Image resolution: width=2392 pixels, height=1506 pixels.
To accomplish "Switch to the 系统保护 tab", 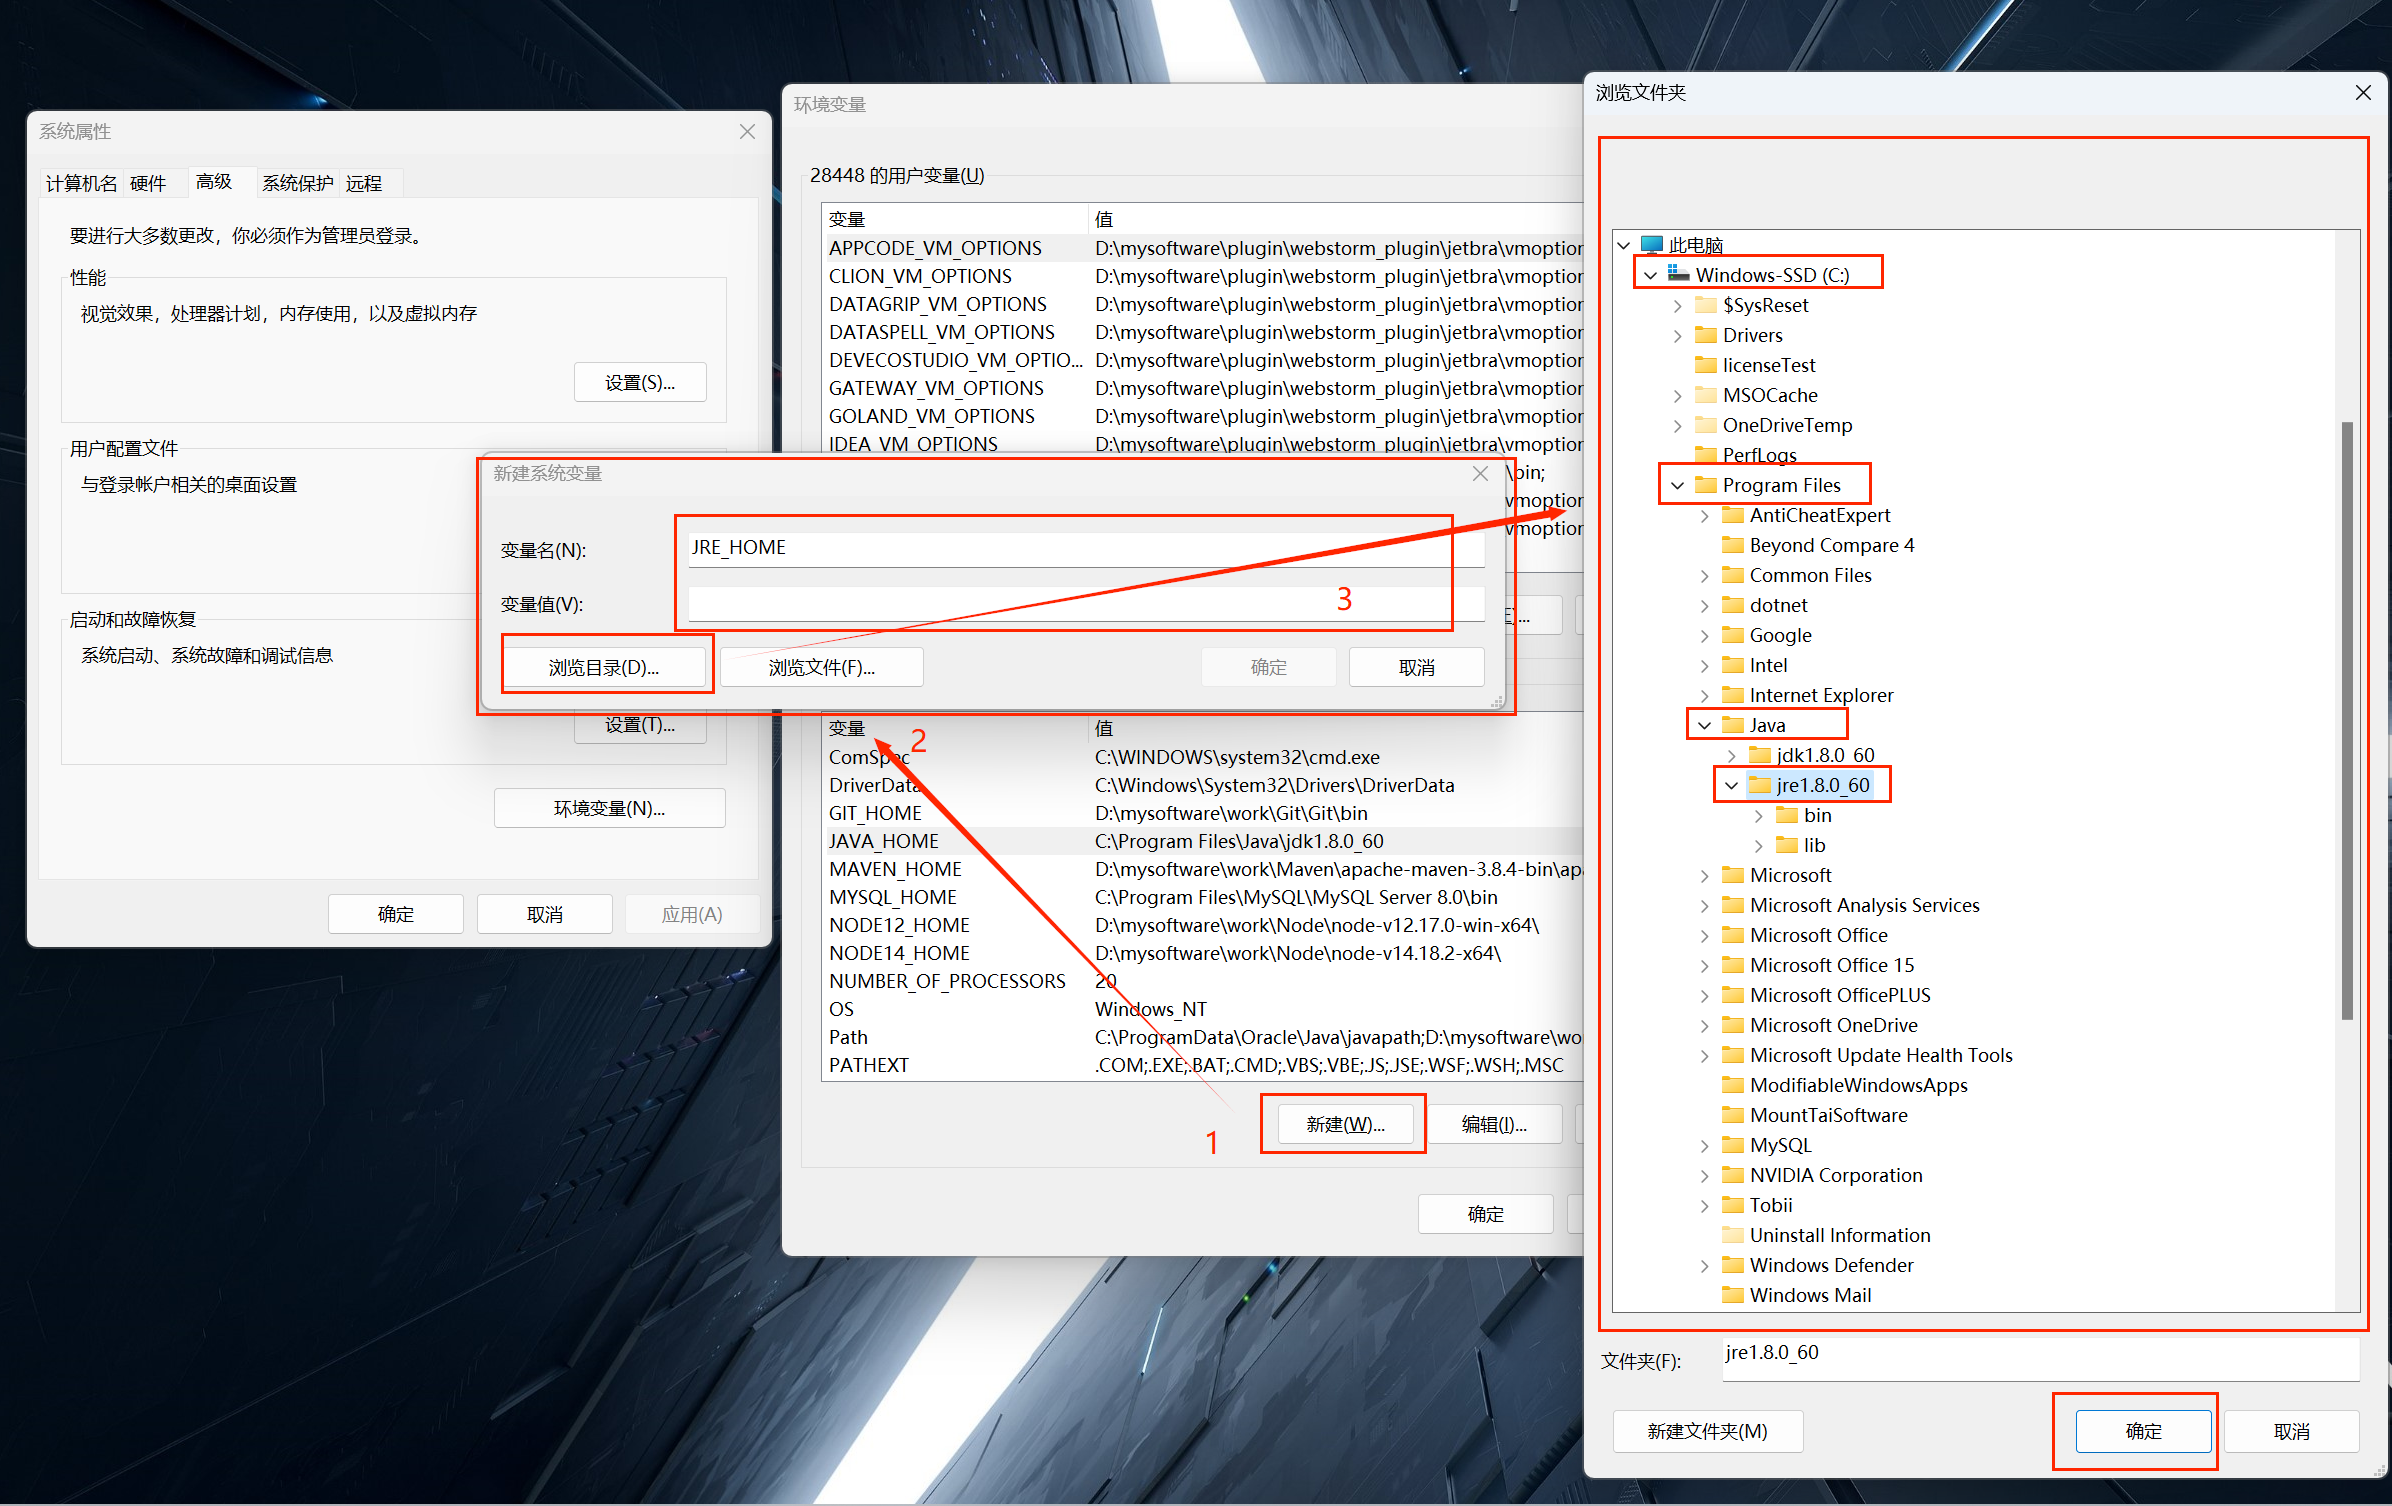I will [x=297, y=183].
